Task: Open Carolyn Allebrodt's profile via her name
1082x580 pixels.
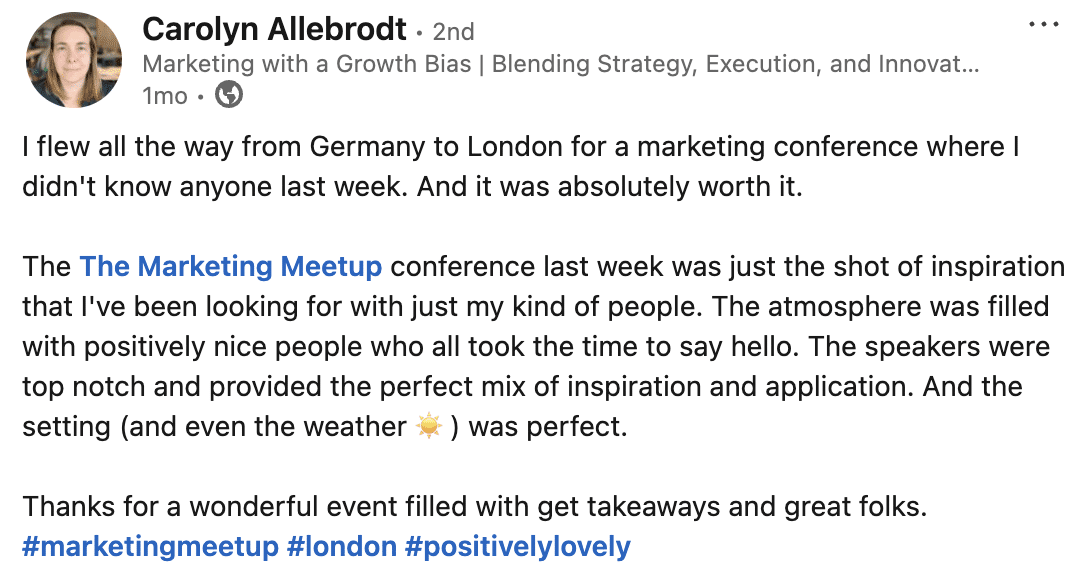Action: point(275,29)
